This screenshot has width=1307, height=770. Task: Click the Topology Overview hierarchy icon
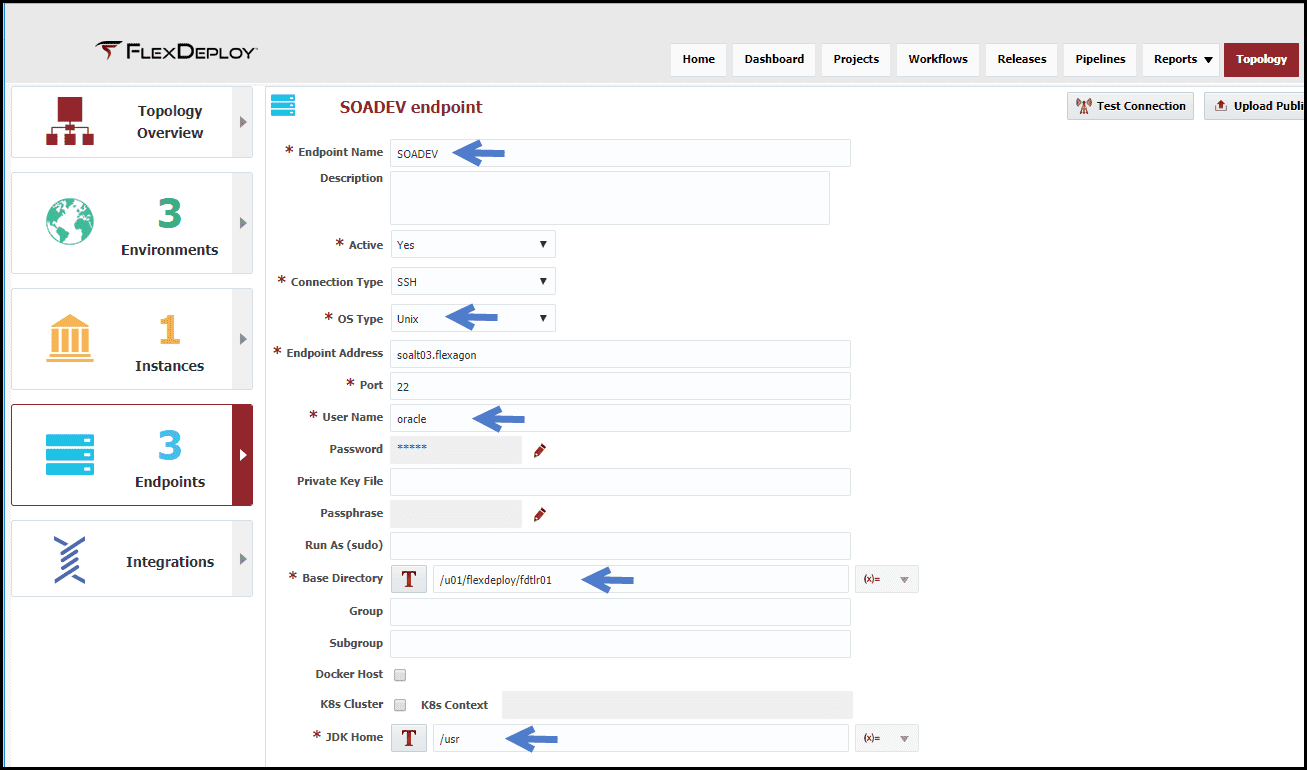click(70, 121)
